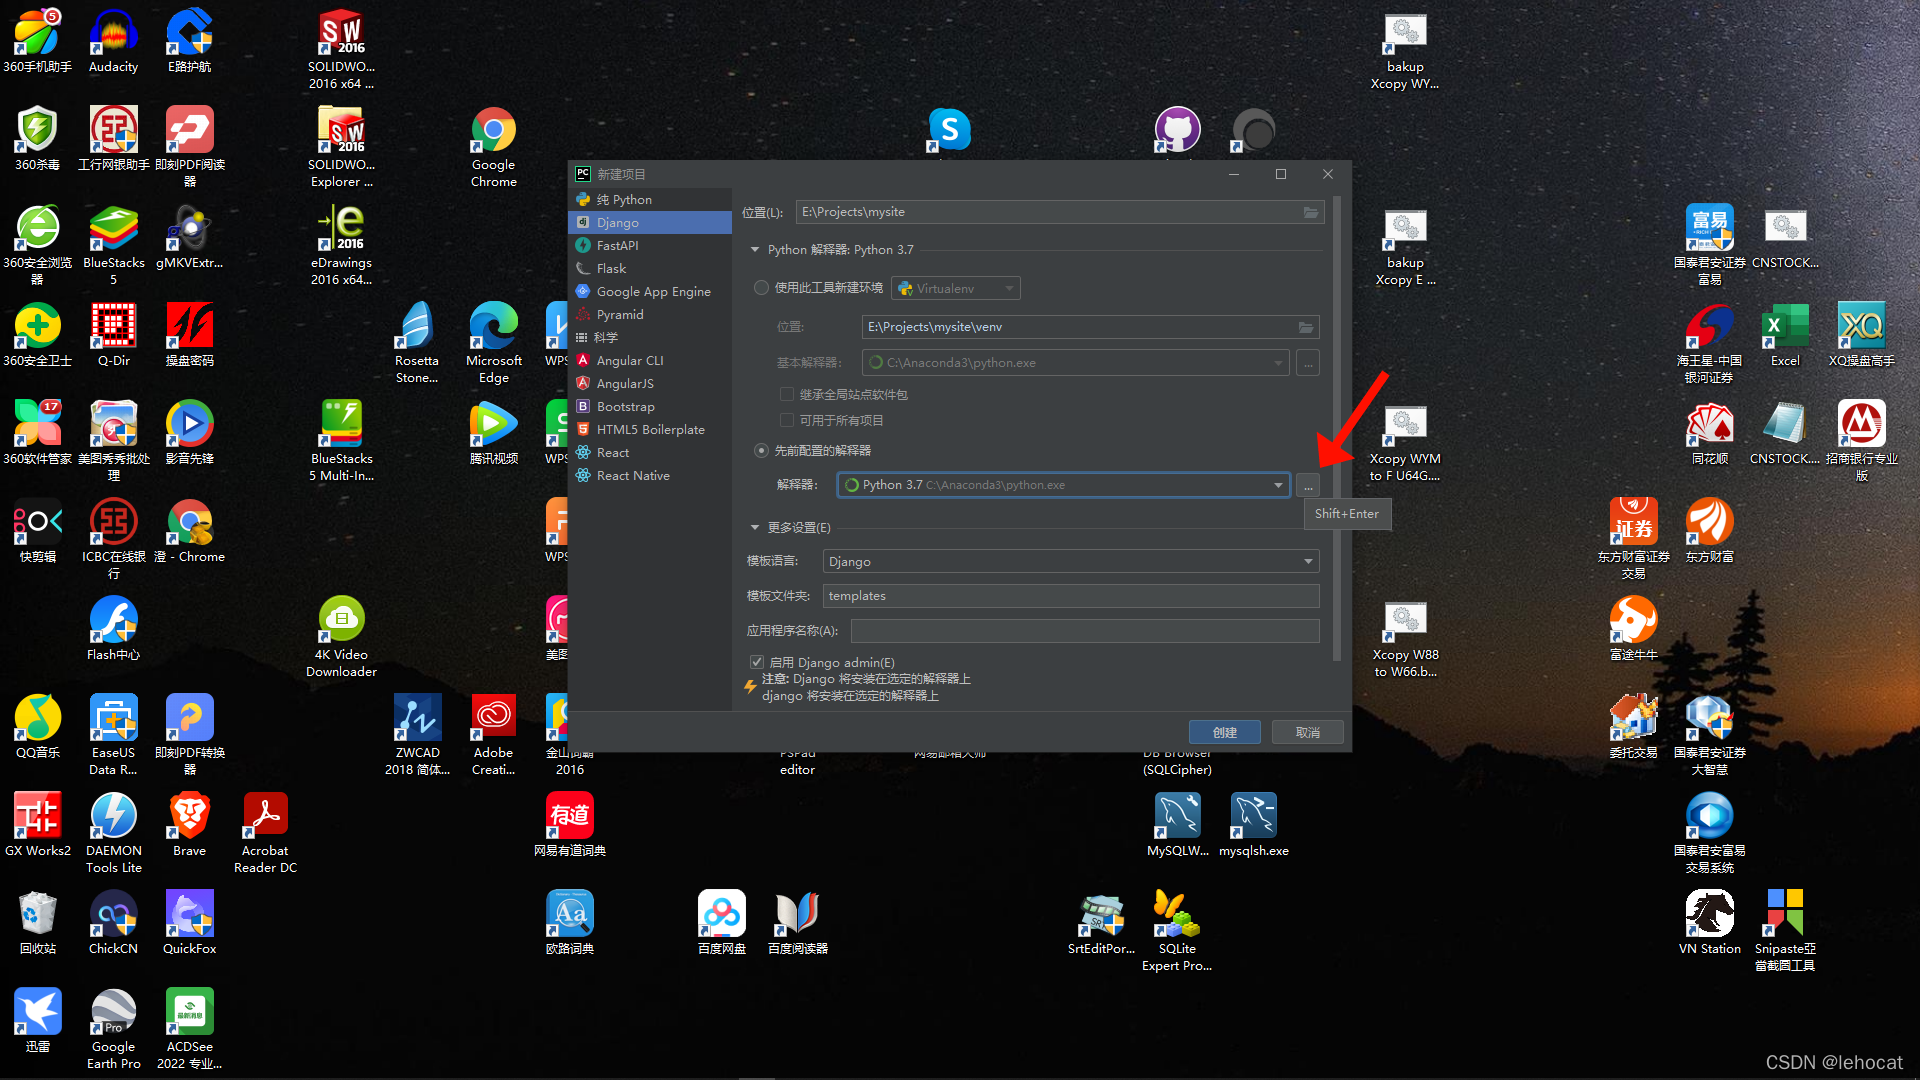Select FastAPI project type in sidebar
The height and width of the screenshot is (1080, 1920).
tap(616, 245)
